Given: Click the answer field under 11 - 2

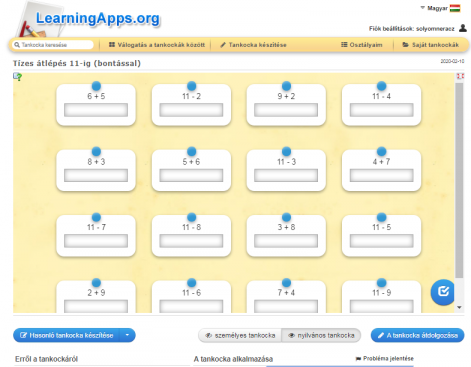Looking at the screenshot, I should point(191,110).
